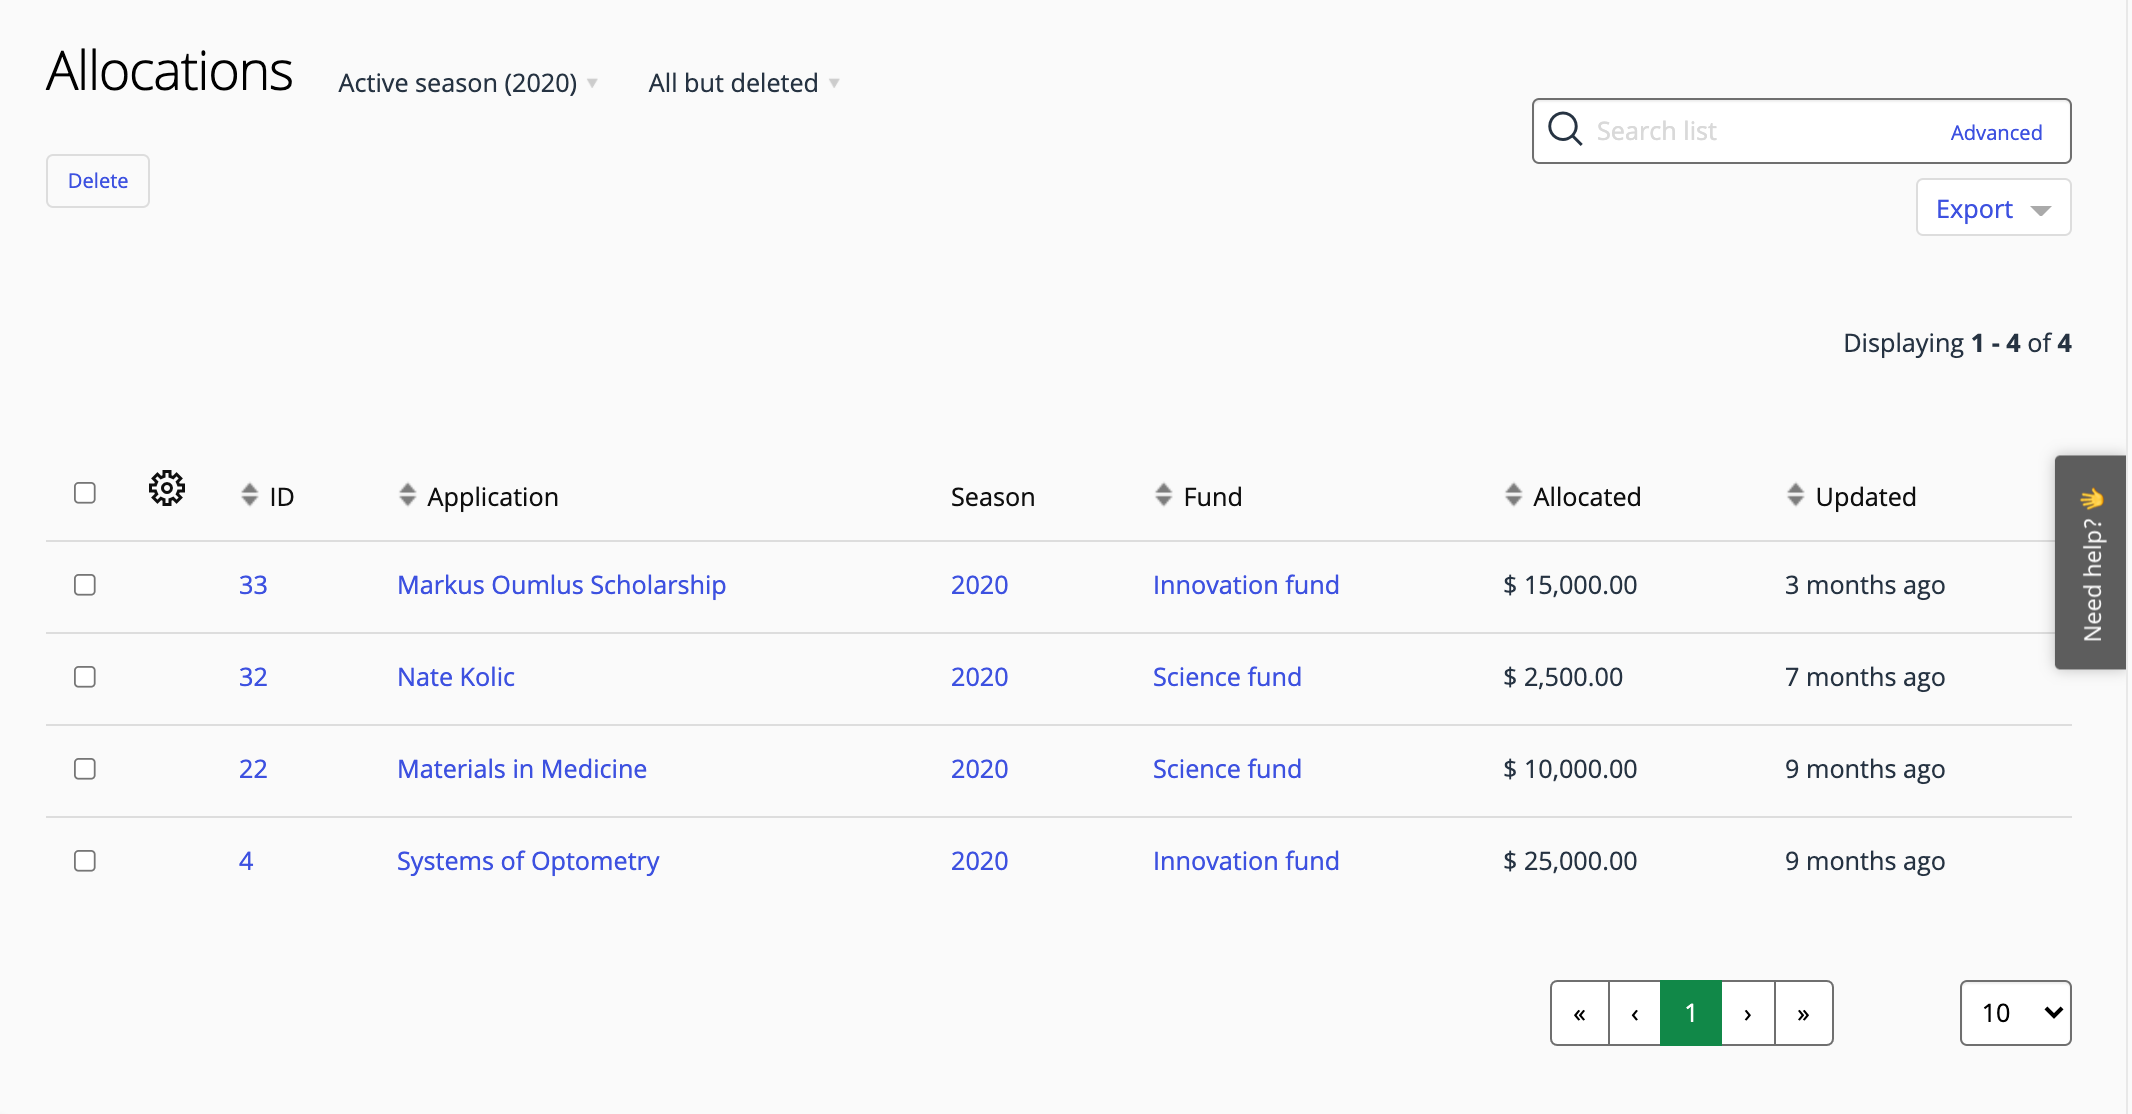Open the Active season (2020) dropdown

[x=466, y=82]
